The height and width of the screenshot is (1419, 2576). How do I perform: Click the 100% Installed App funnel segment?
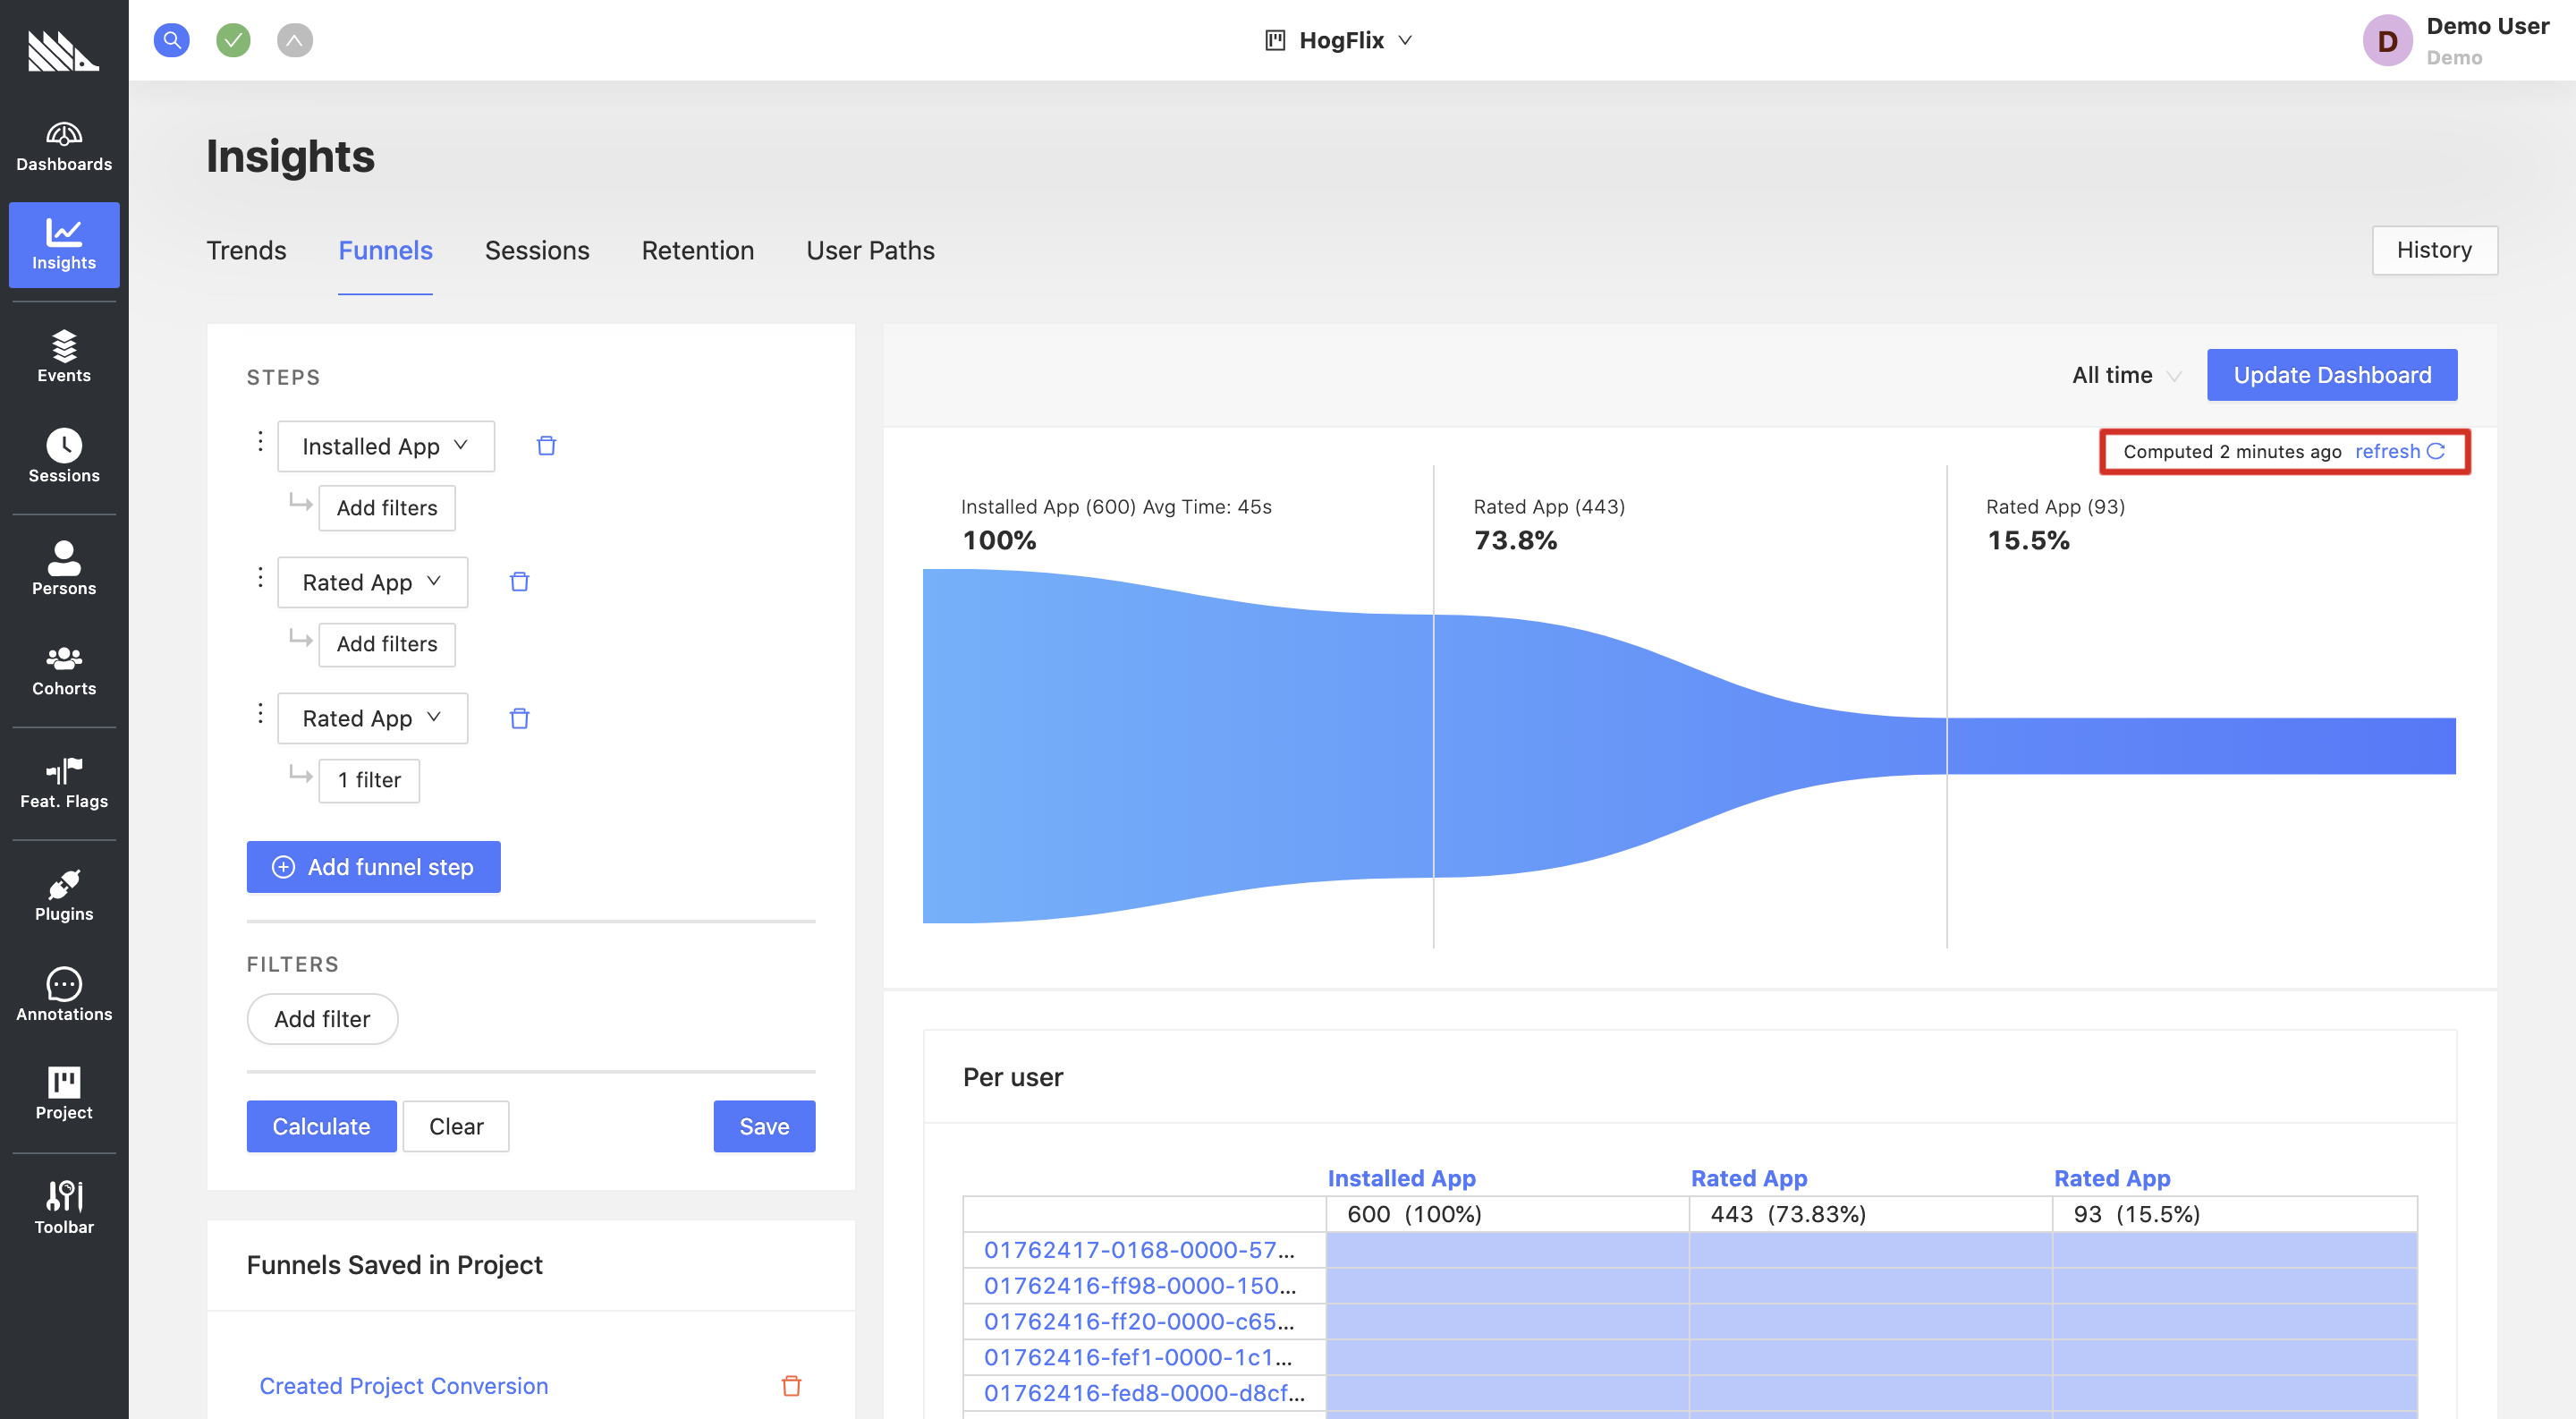point(1178,745)
